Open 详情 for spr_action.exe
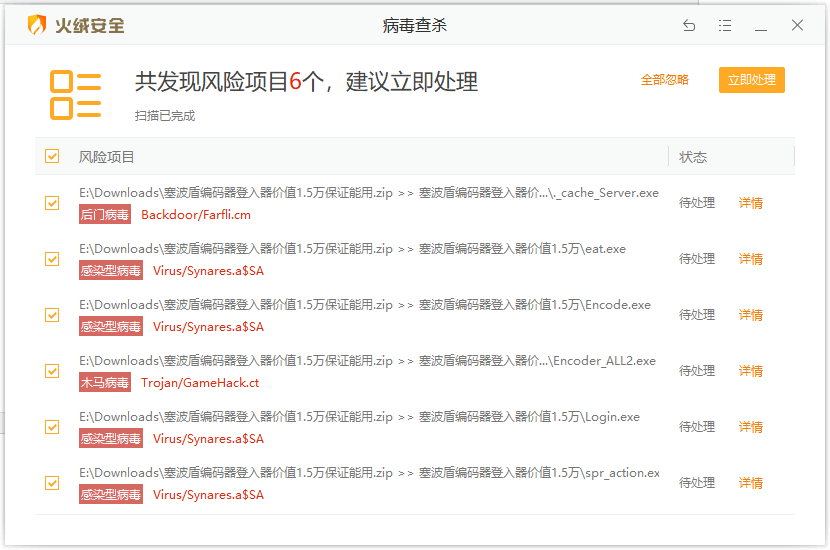 click(x=751, y=483)
